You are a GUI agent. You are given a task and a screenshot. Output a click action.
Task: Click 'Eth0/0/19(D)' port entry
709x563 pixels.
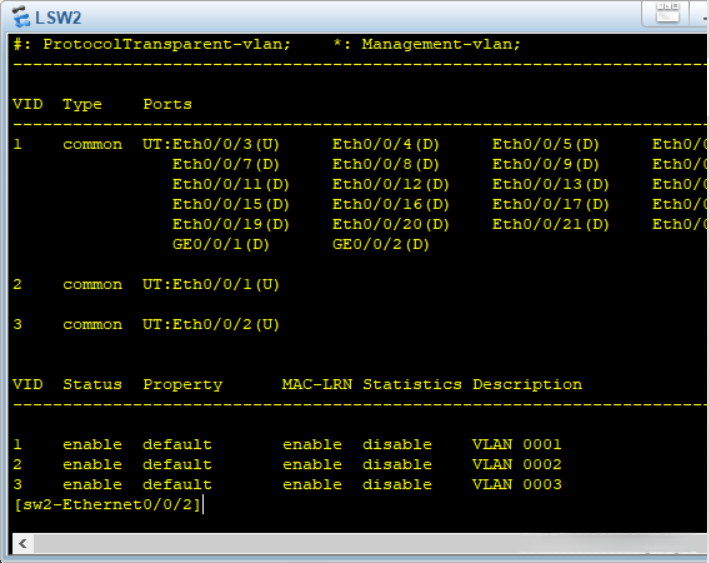[231, 225]
